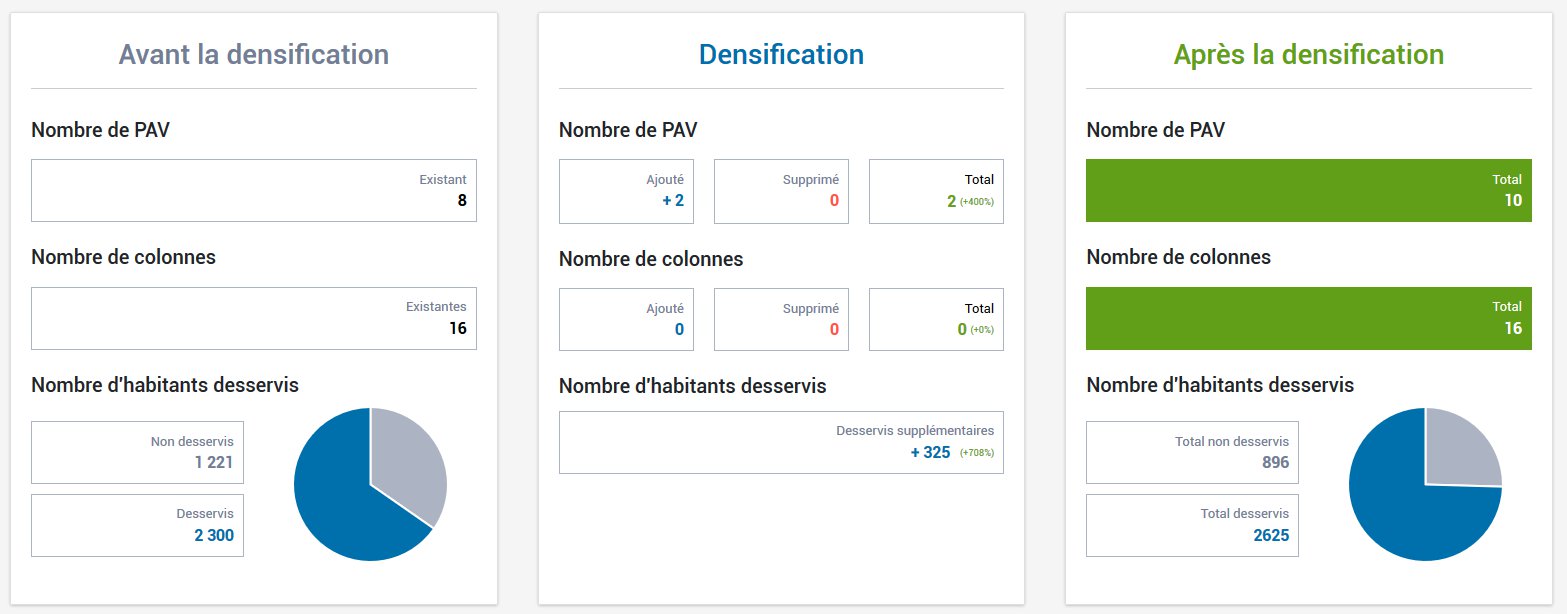The height and width of the screenshot is (614, 1567).
Task: Click the "Avant la densification" panel heading
Action: [254, 54]
